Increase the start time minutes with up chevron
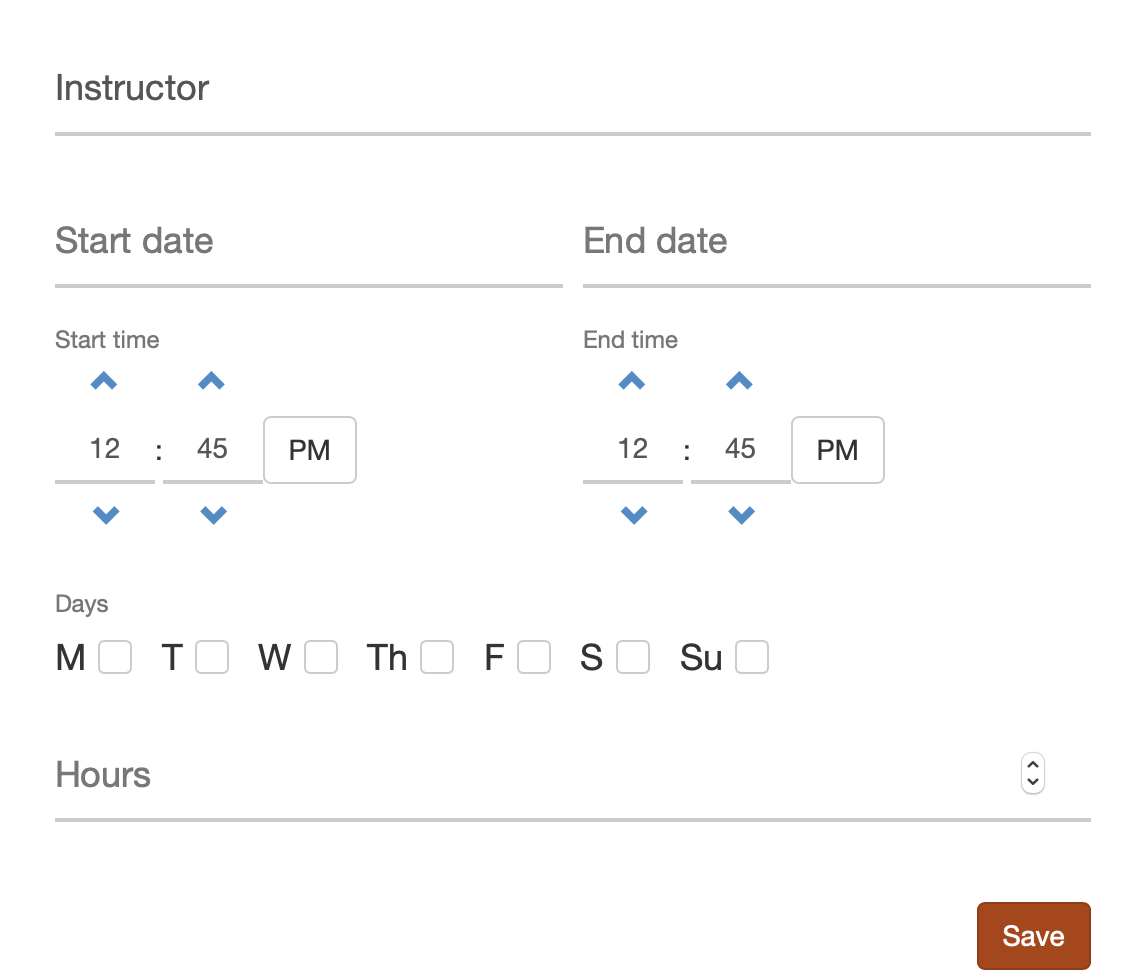Screen dimensions: 1130x978 [211, 381]
